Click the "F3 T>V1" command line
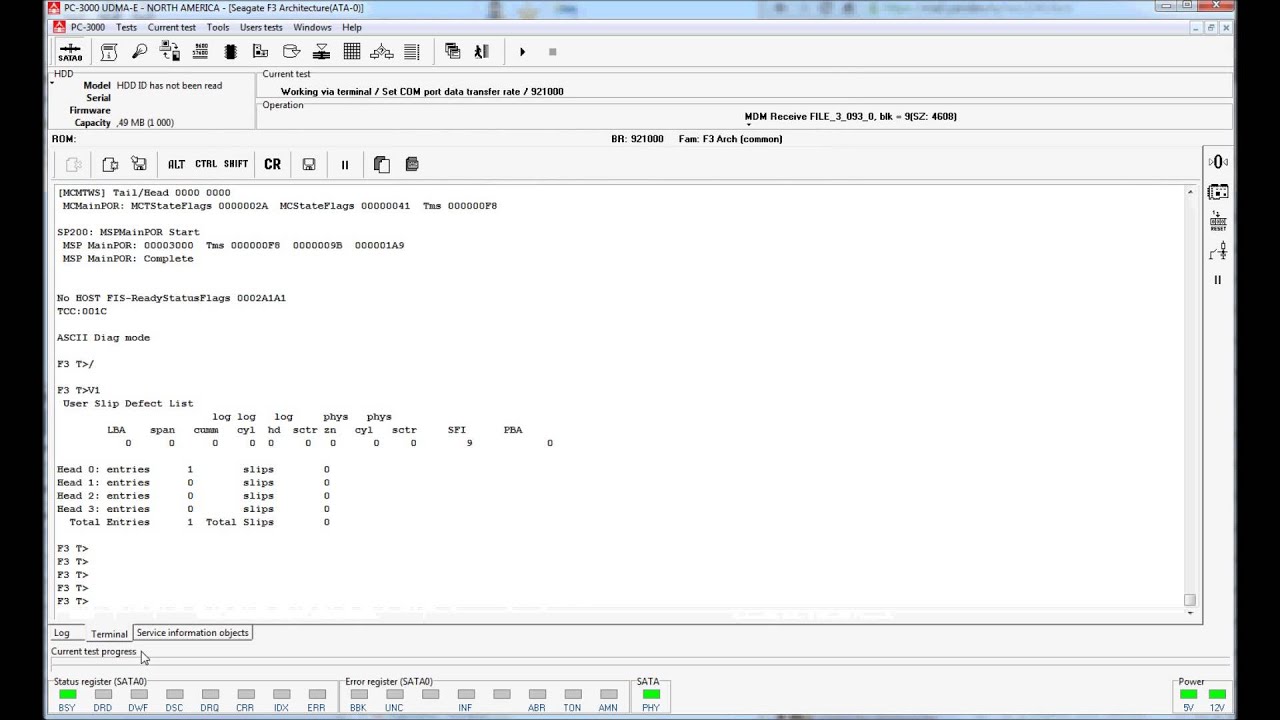 tap(79, 391)
